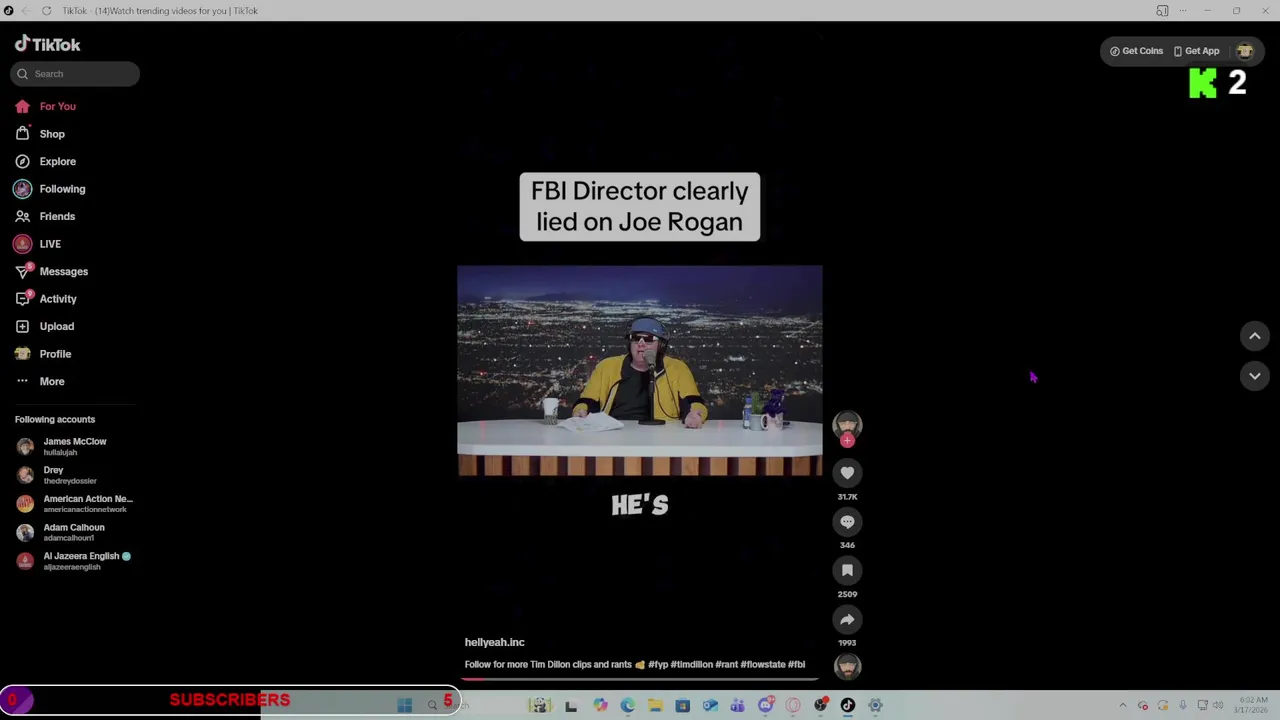Open the taskbar clock and date
Screen dimensions: 1280x720
[x=1252, y=705]
